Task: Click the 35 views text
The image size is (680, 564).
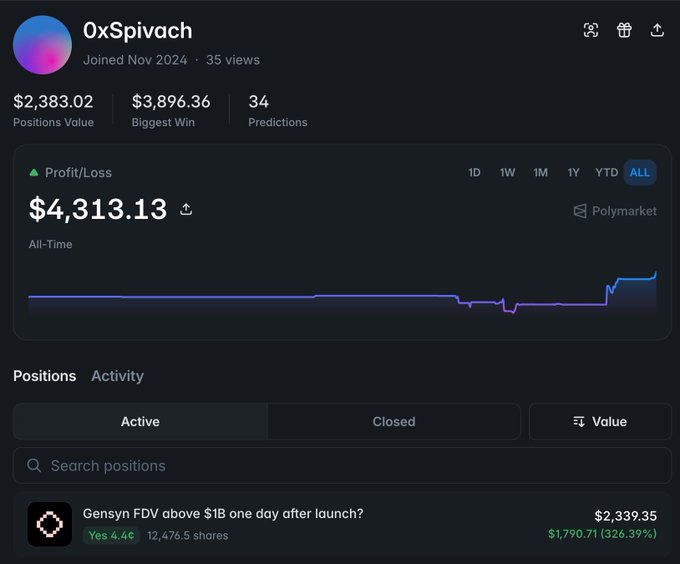Action: [x=233, y=60]
